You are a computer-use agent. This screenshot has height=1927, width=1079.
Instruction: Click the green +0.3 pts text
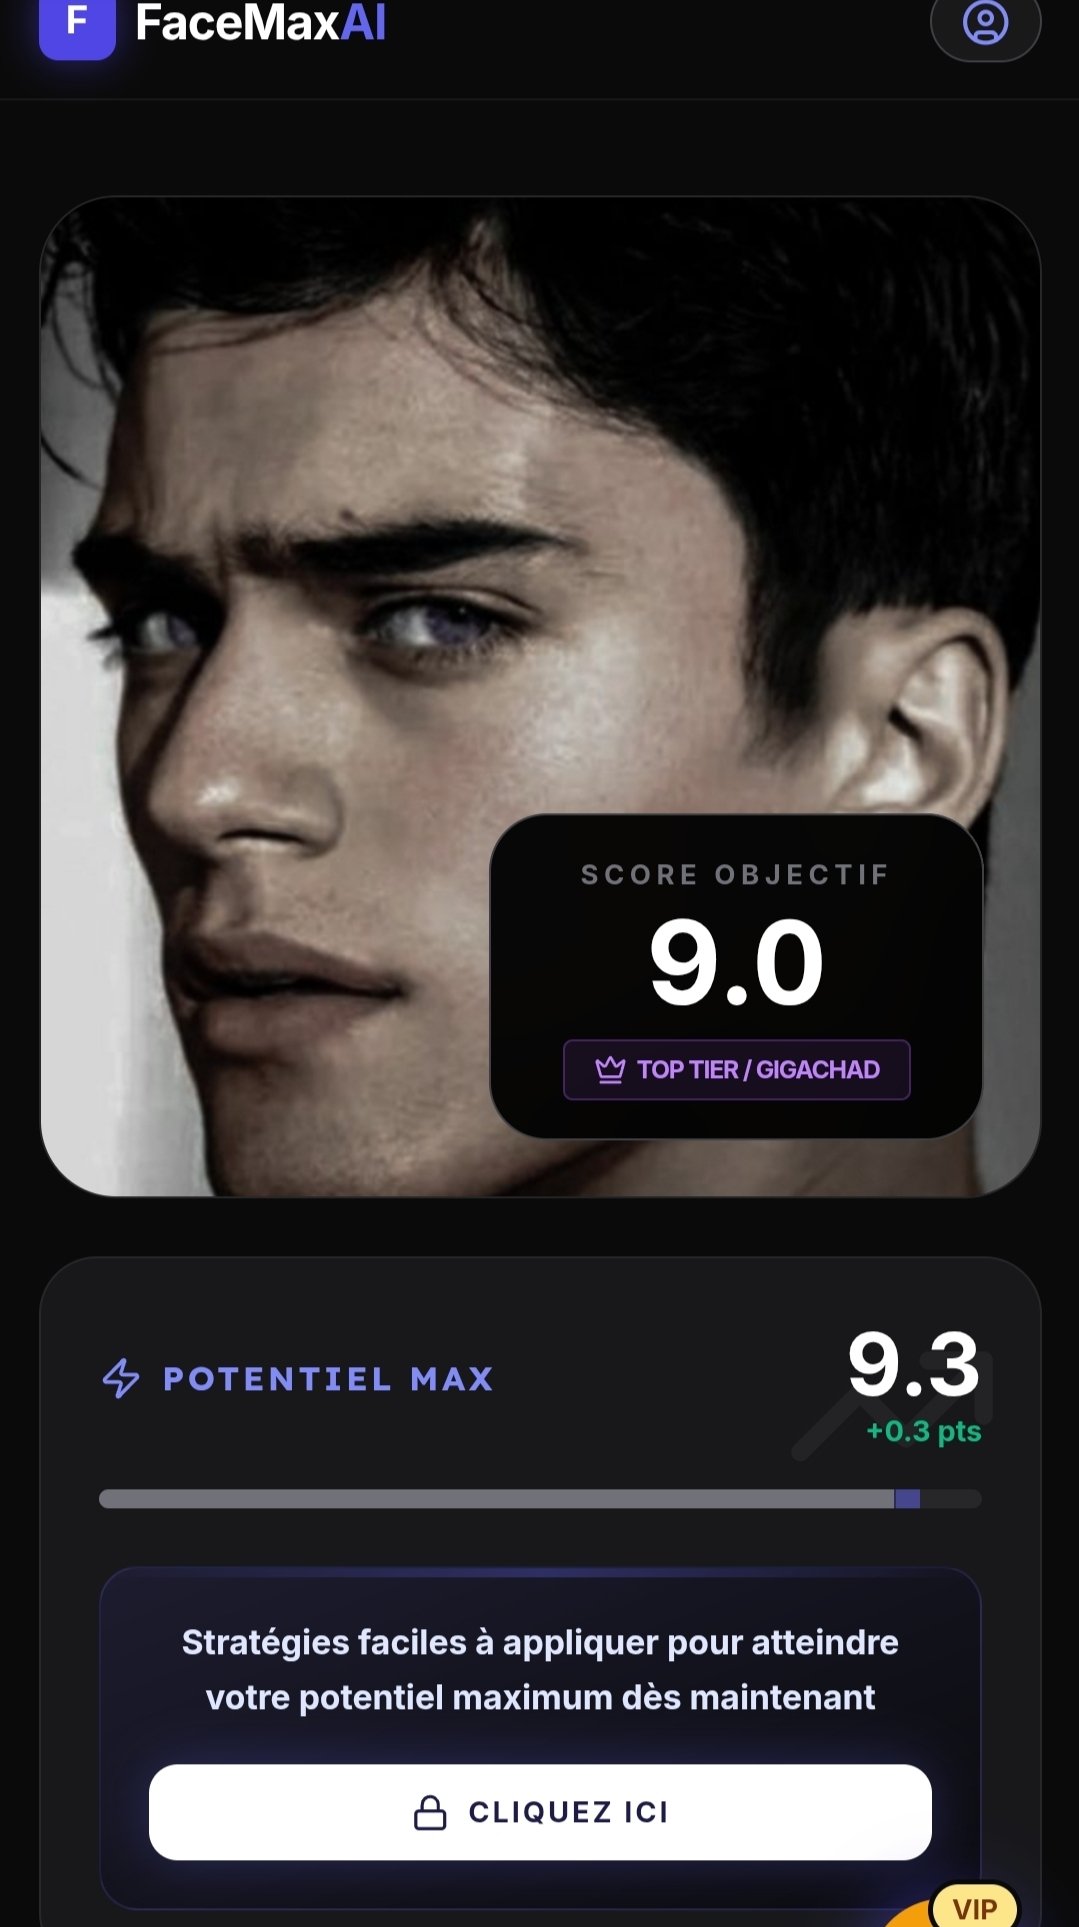(x=923, y=1431)
